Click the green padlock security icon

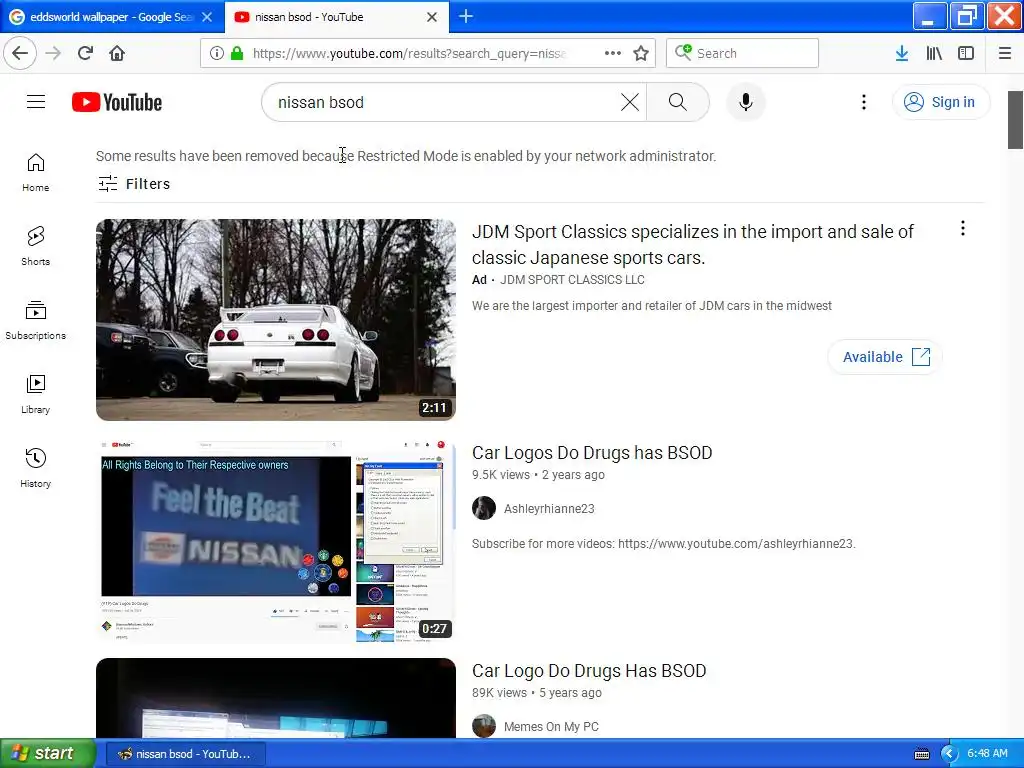[237, 53]
